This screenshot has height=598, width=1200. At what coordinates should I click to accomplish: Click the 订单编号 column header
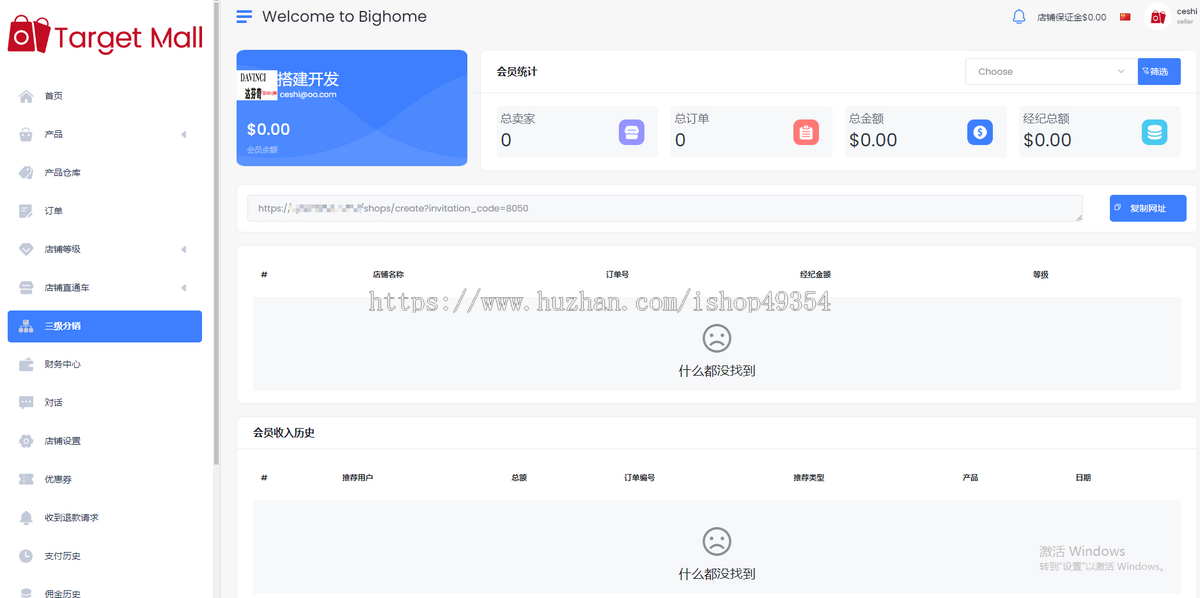click(639, 478)
